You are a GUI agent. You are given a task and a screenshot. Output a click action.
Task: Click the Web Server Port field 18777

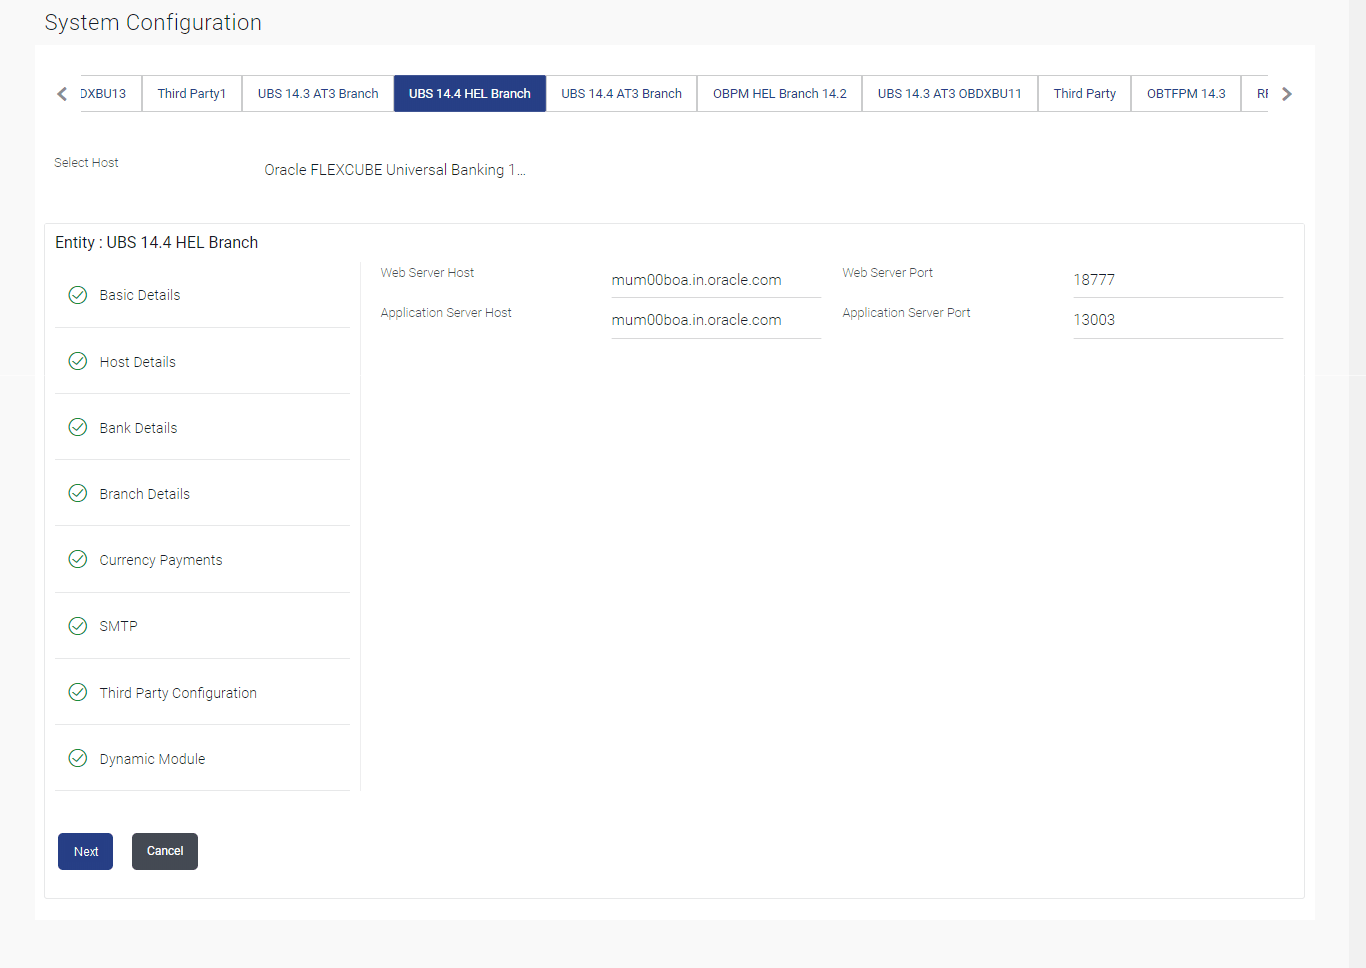click(1178, 280)
